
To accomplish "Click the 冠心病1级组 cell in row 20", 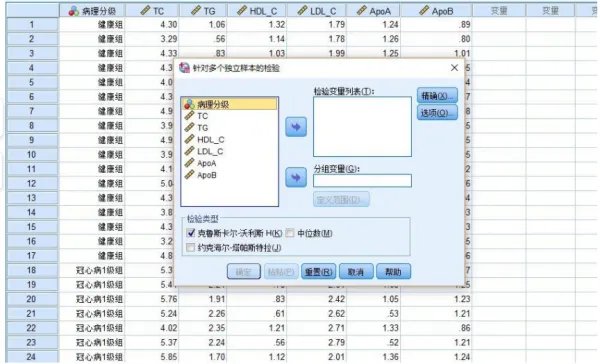I will tap(92, 299).
